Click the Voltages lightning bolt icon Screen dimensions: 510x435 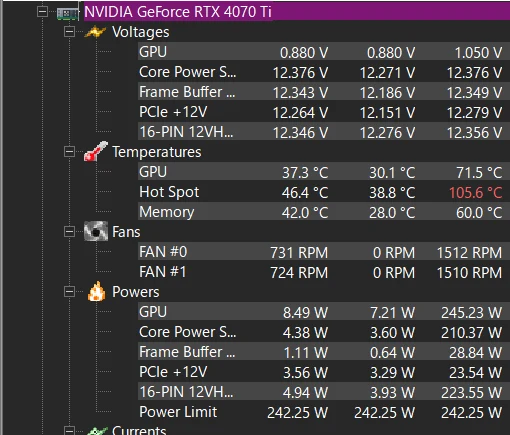pos(95,32)
